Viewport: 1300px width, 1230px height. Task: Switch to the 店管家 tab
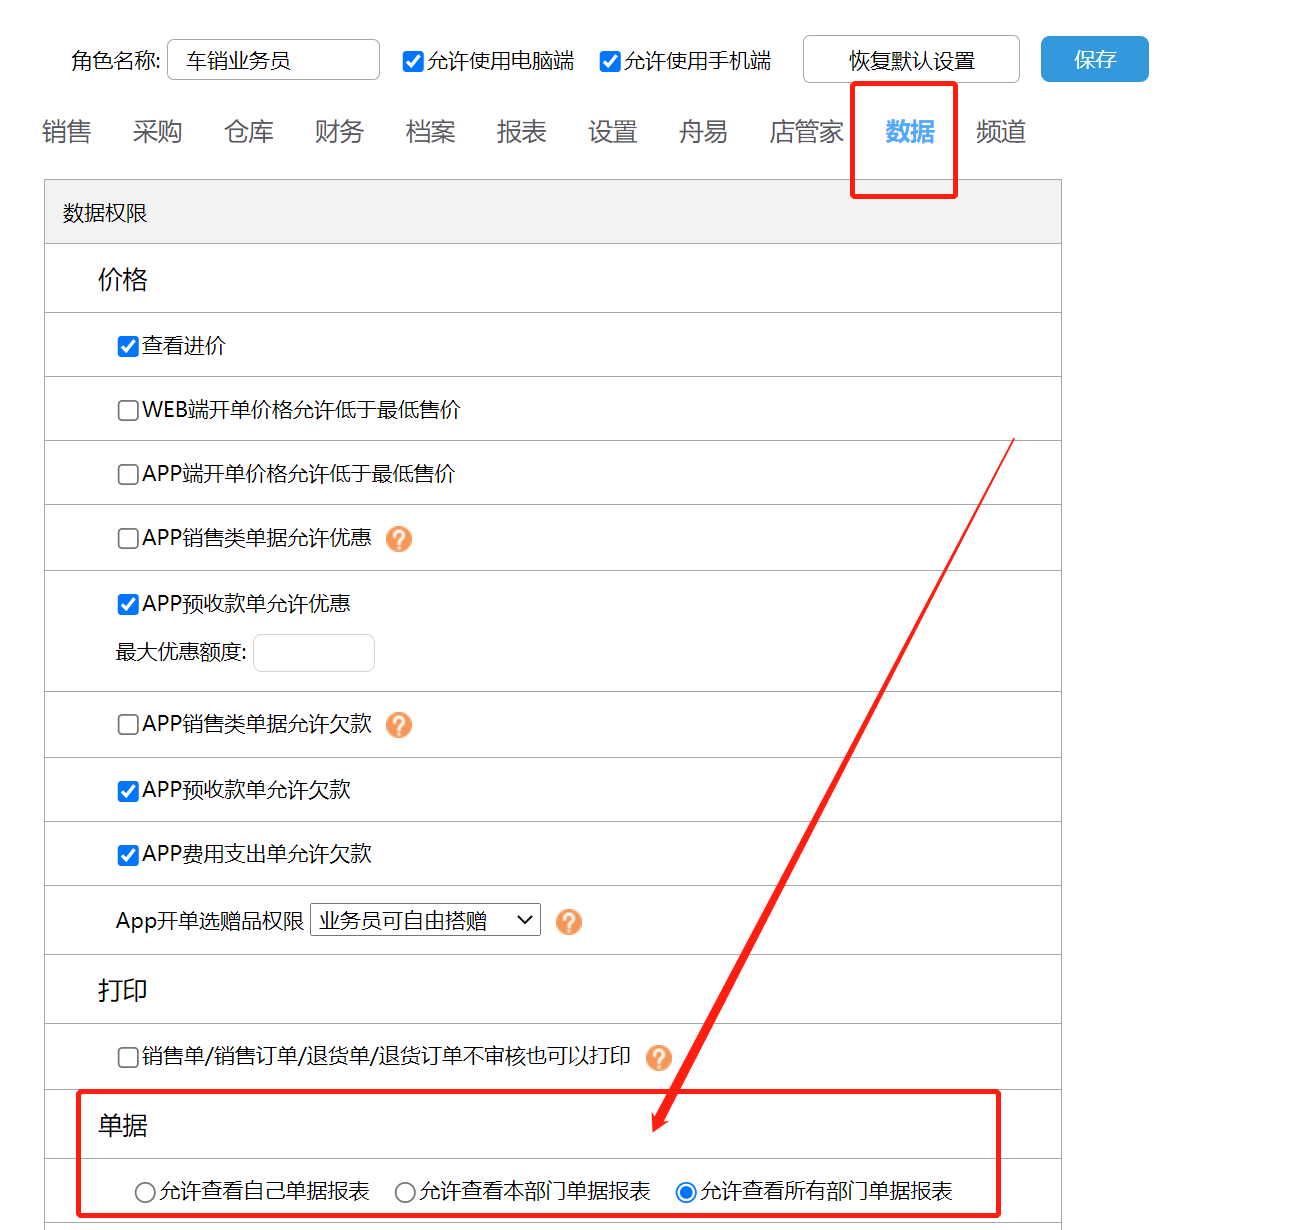(806, 132)
